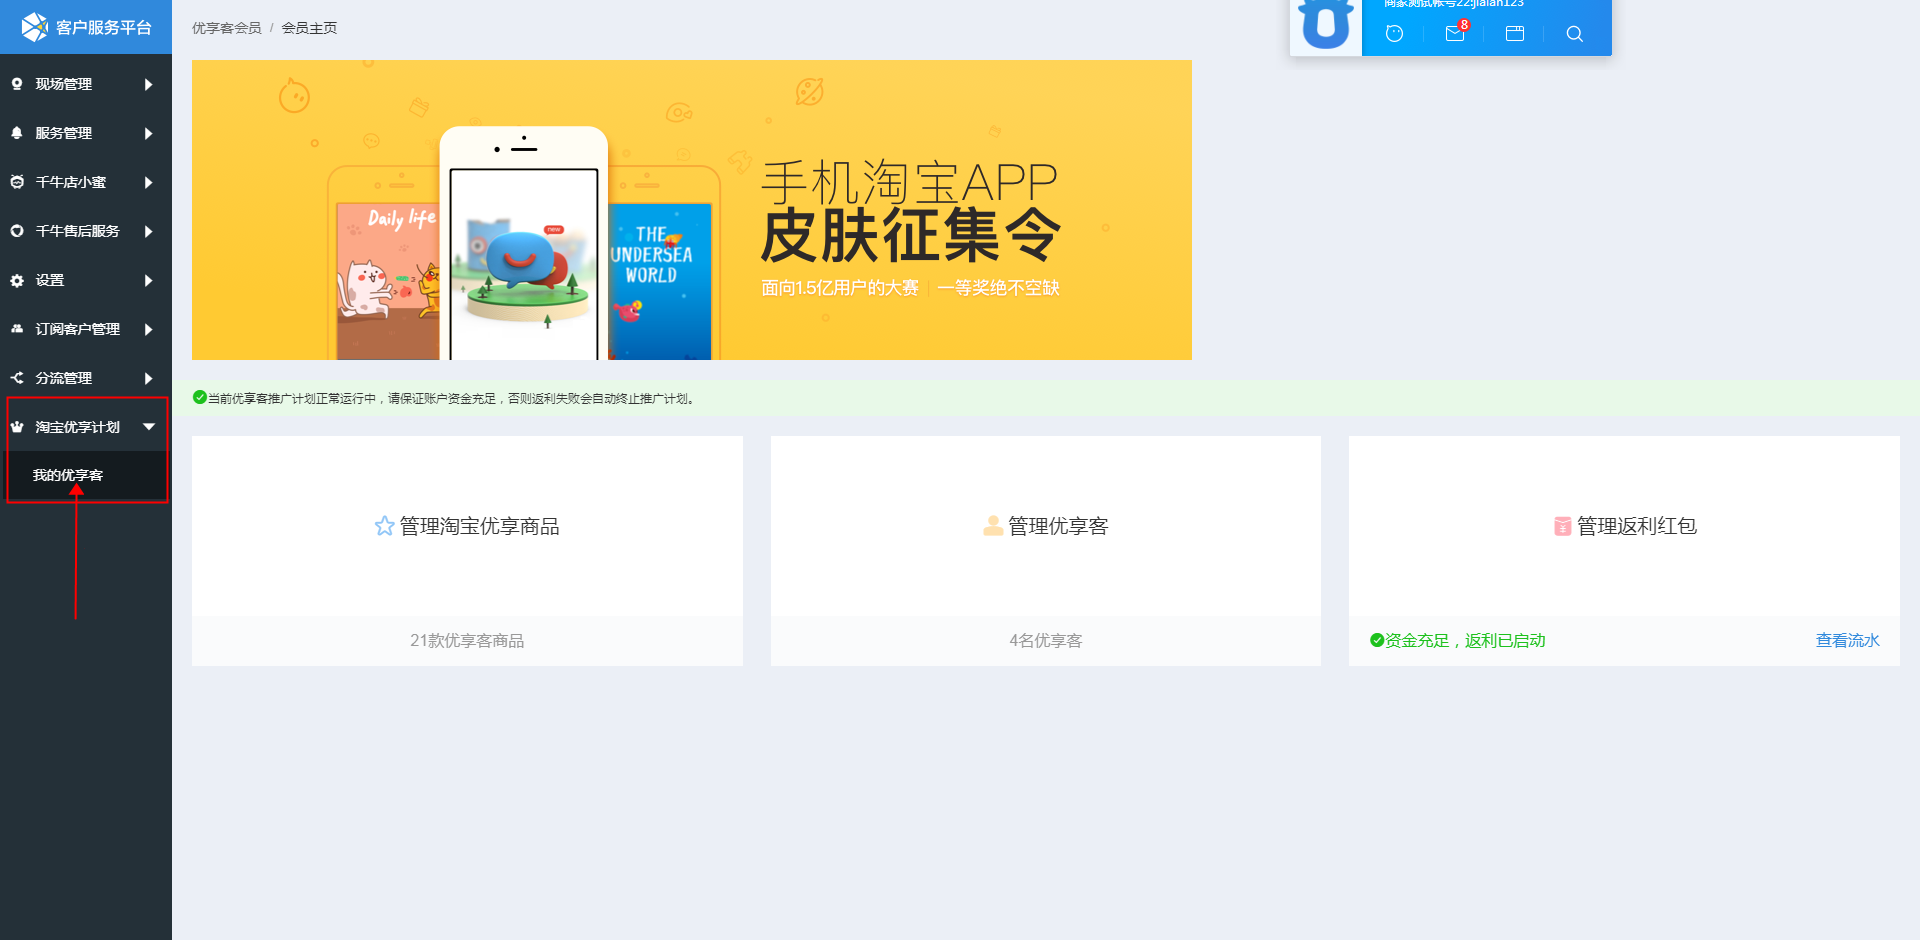Collapse the 淘宝优享计划 dropdown arrow
The image size is (1920, 940).
point(149,427)
